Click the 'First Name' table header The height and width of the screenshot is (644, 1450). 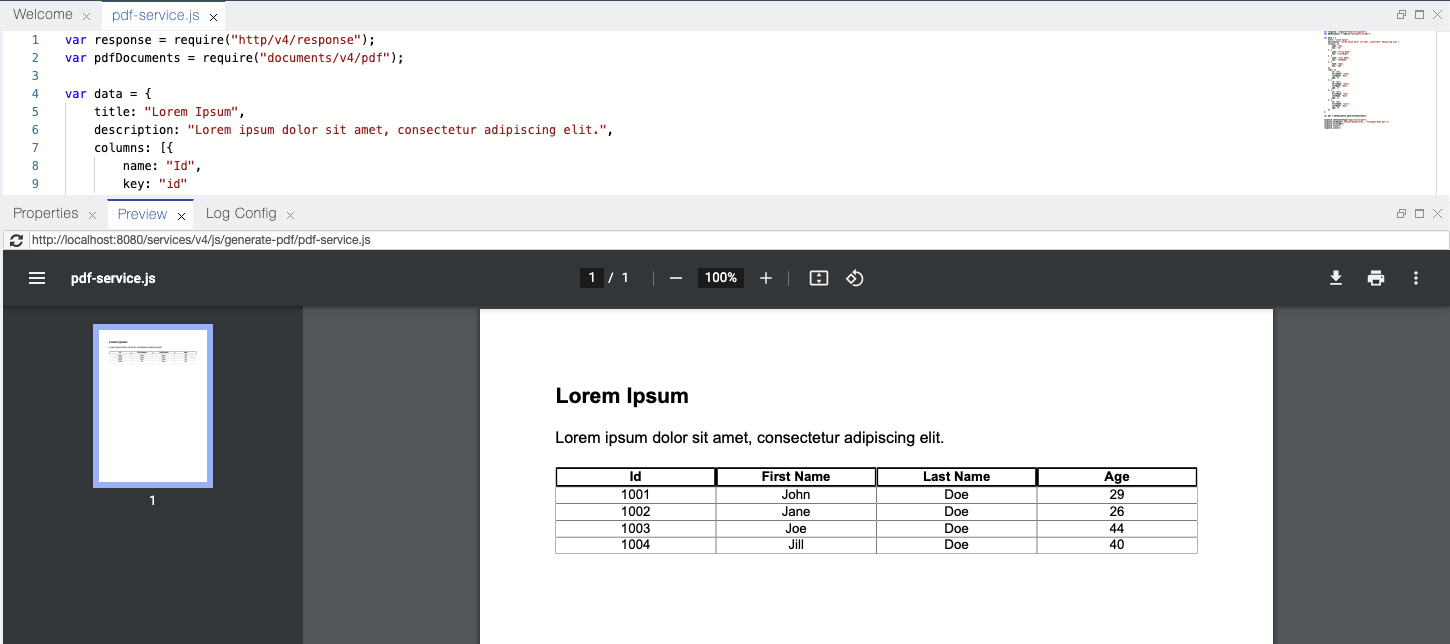(796, 477)
